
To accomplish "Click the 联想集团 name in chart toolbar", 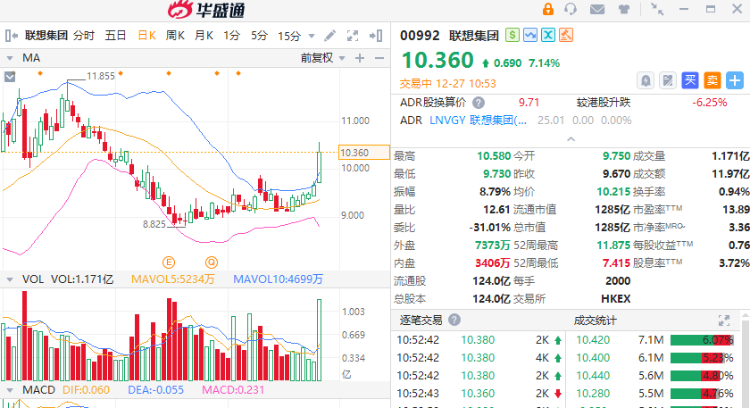I will pos(46,35).
